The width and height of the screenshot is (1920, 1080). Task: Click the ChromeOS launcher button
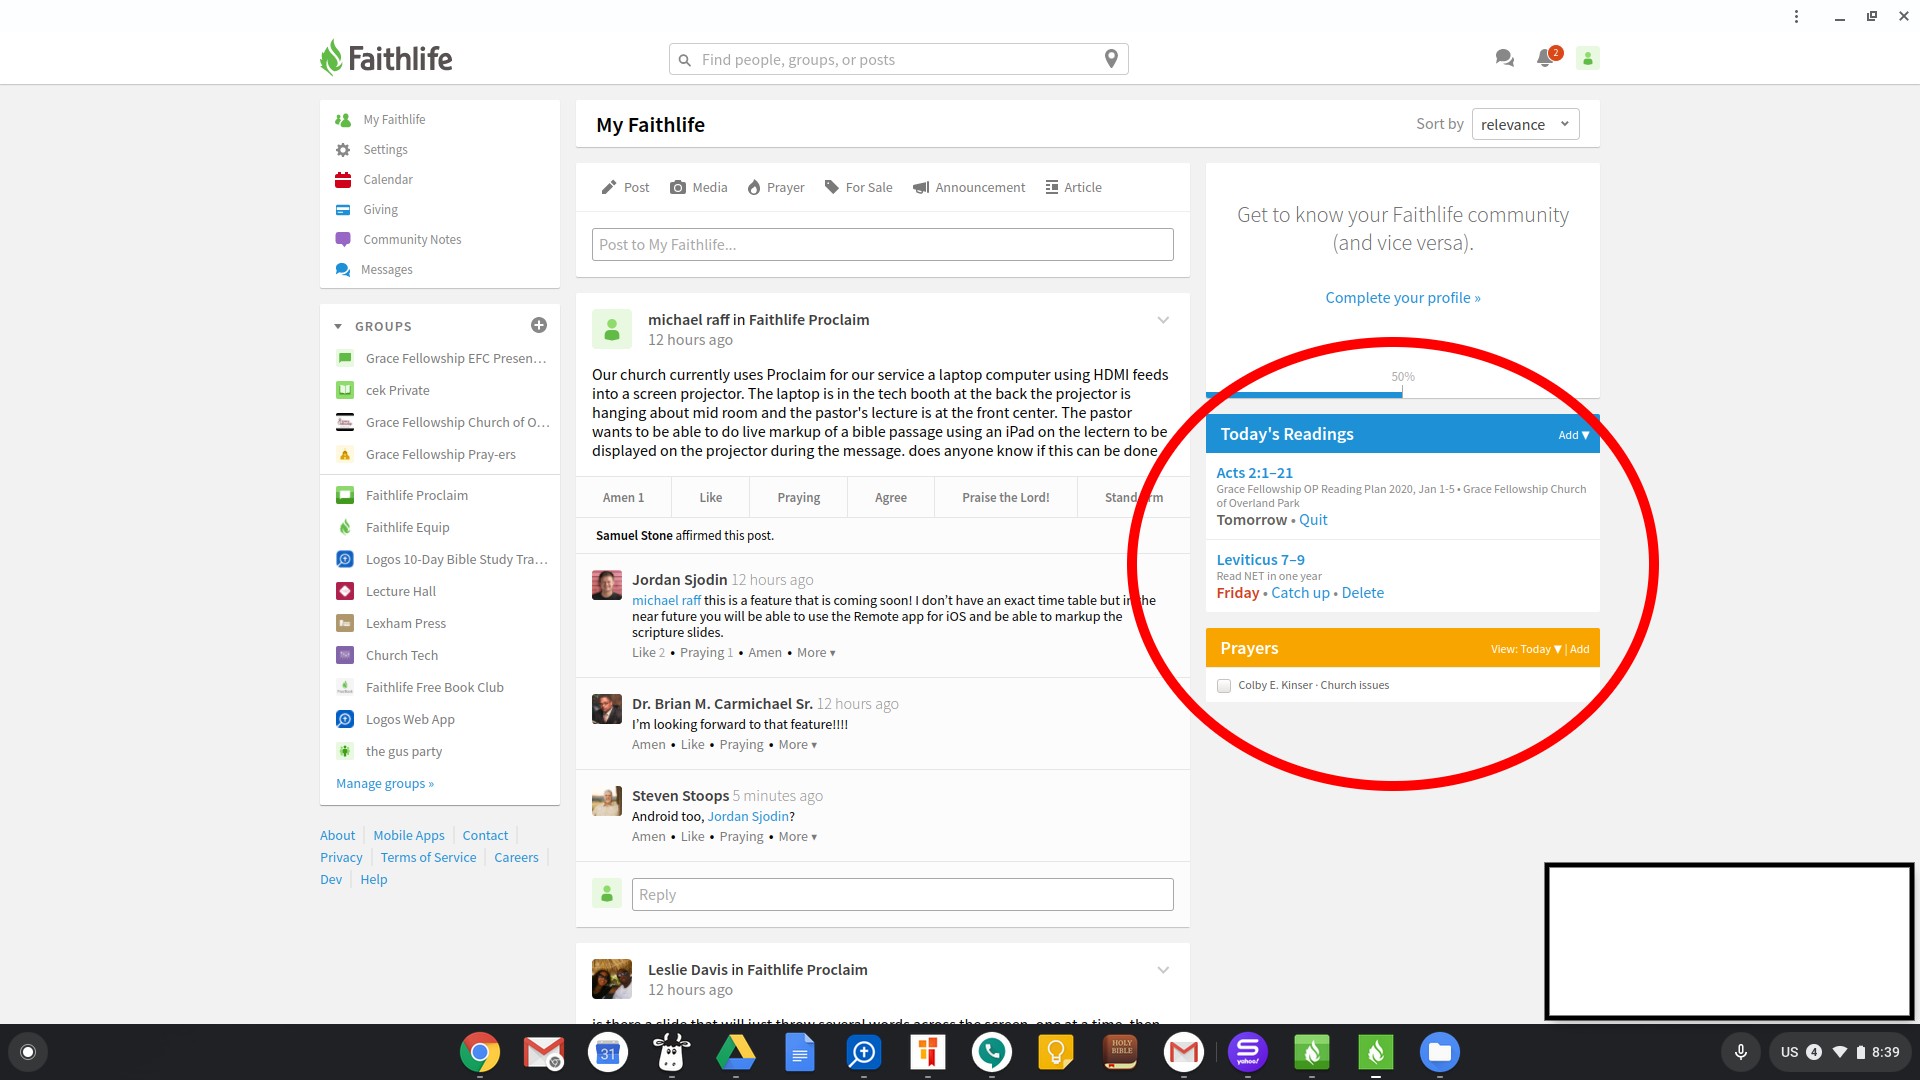coord(28,1052)
